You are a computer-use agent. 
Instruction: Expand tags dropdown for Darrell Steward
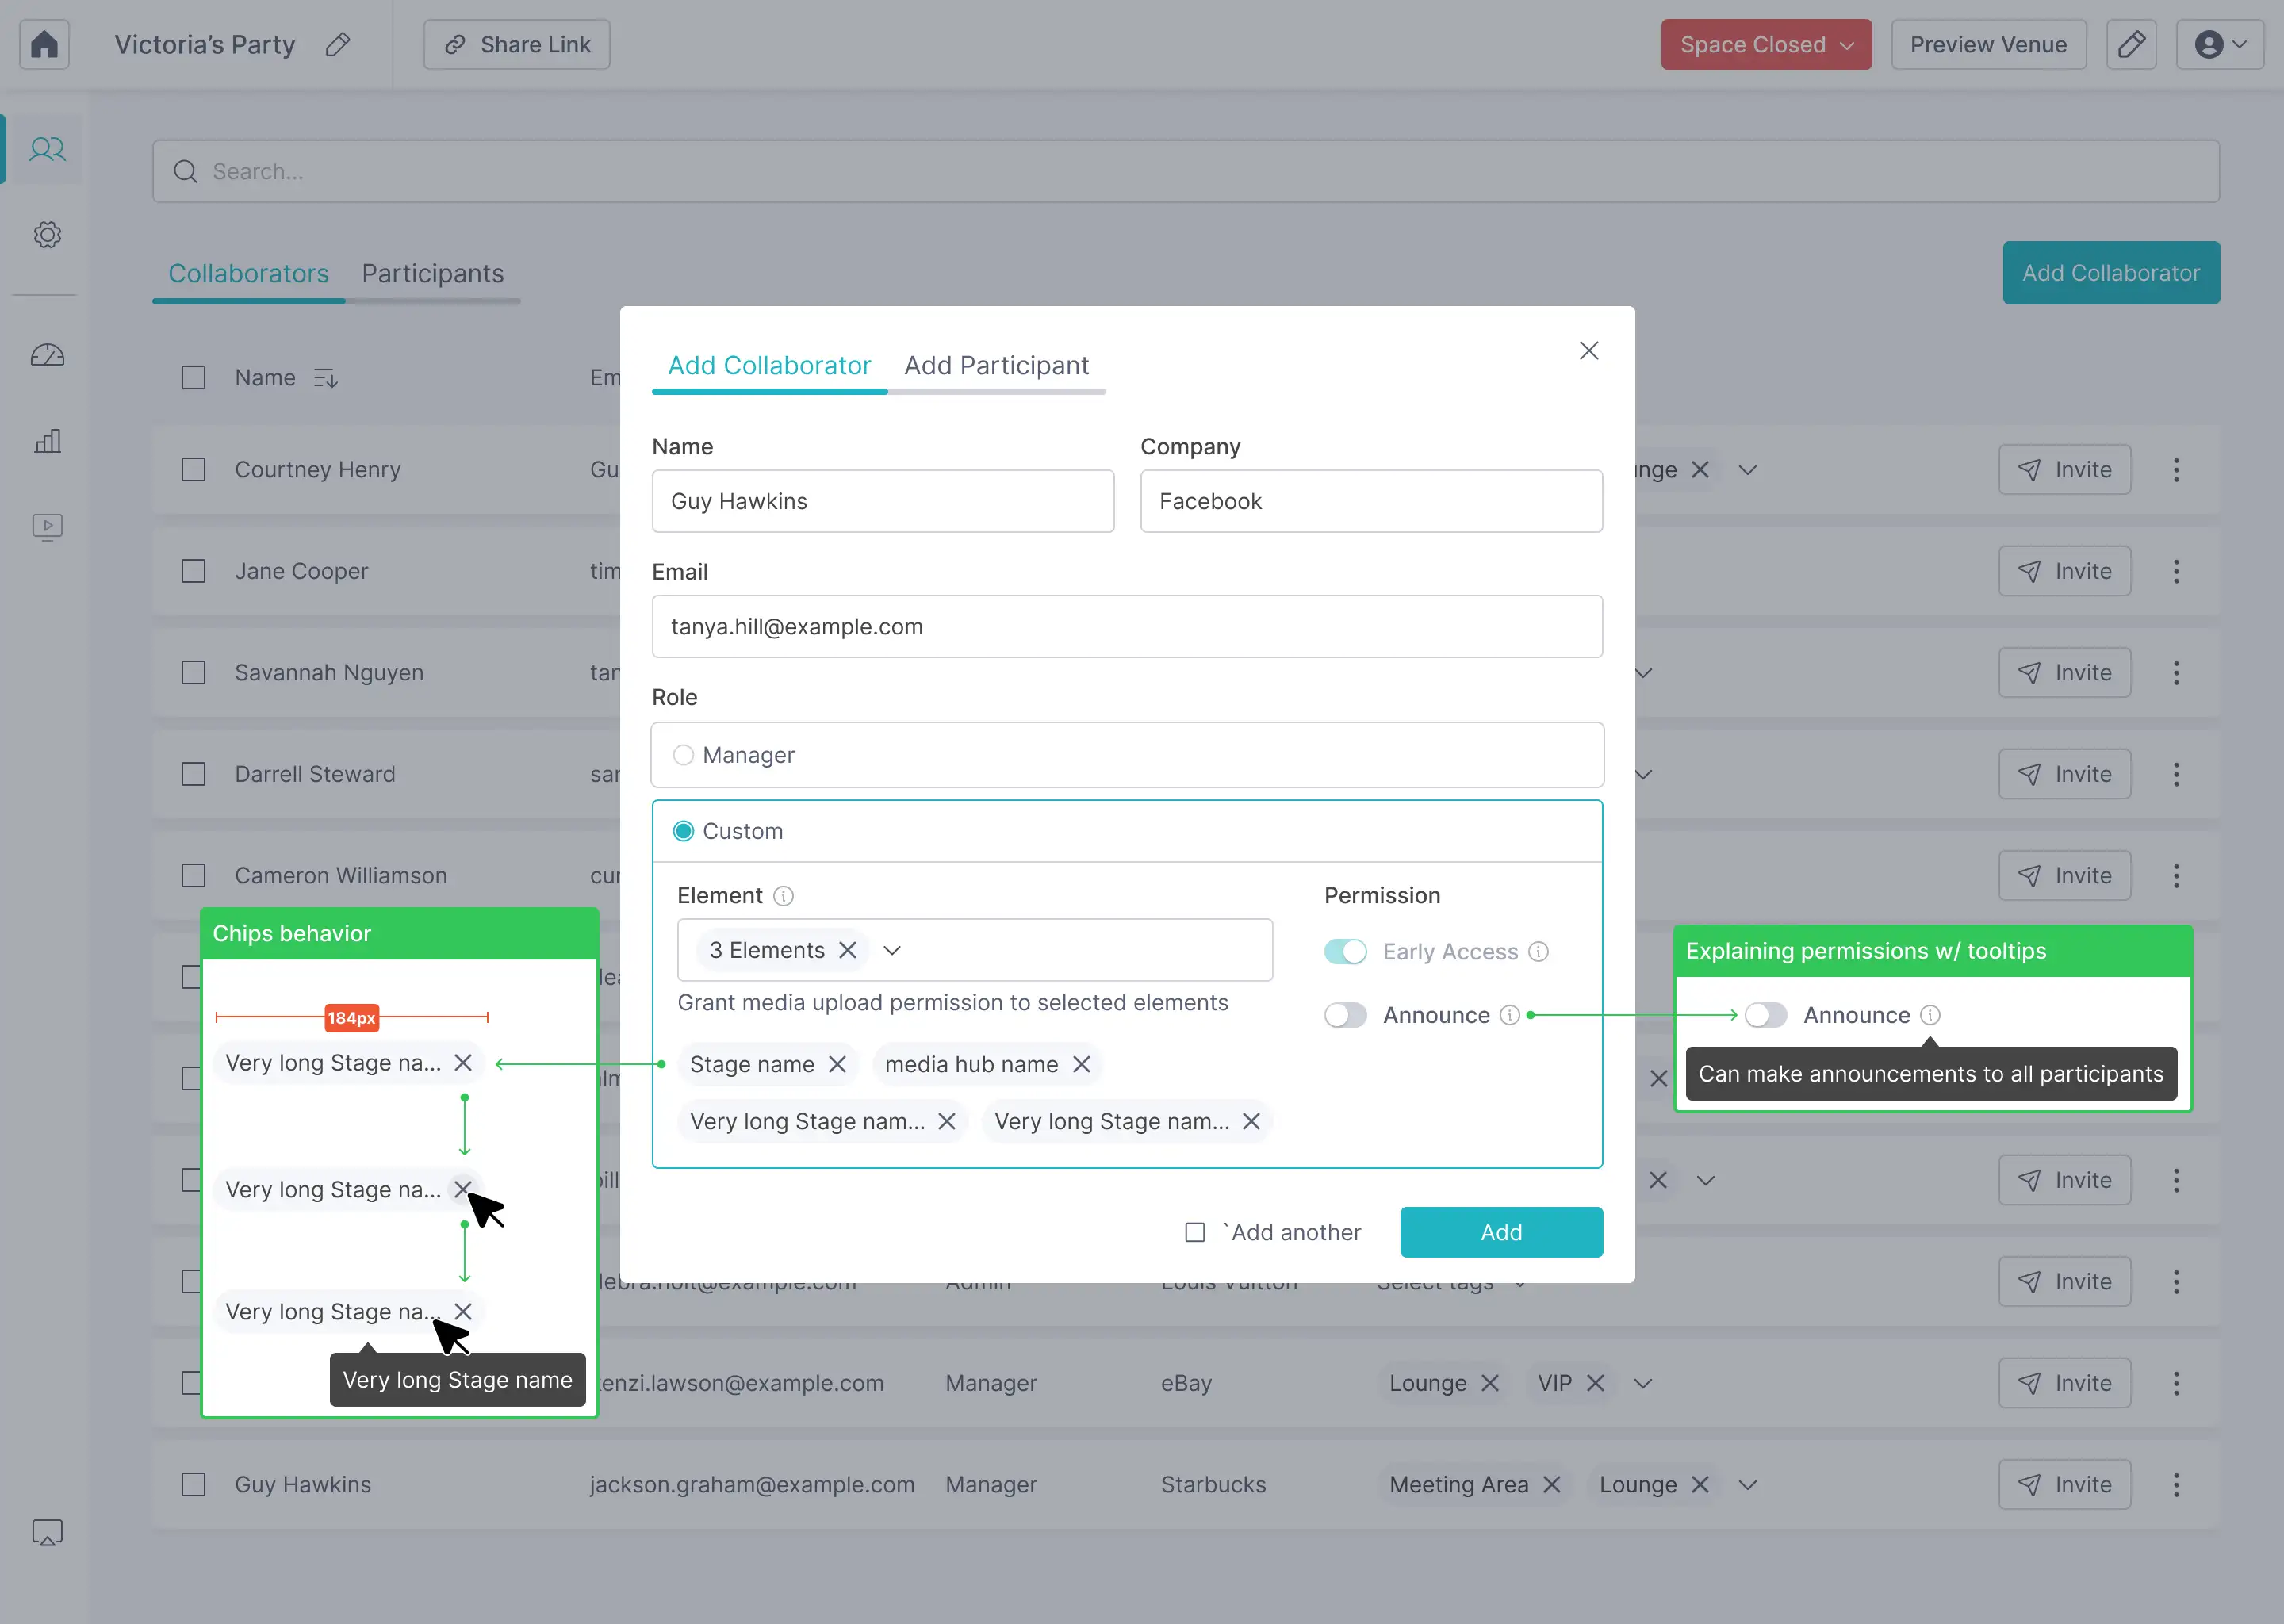coord(1643,774)
